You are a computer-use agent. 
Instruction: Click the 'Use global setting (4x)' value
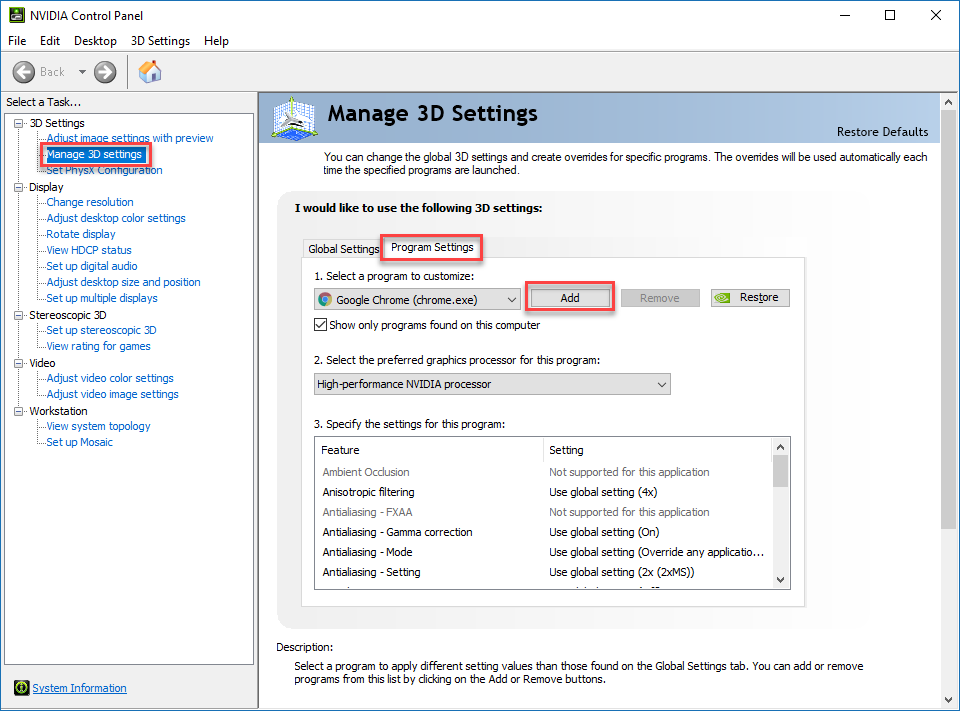click(x=603, y=492)
